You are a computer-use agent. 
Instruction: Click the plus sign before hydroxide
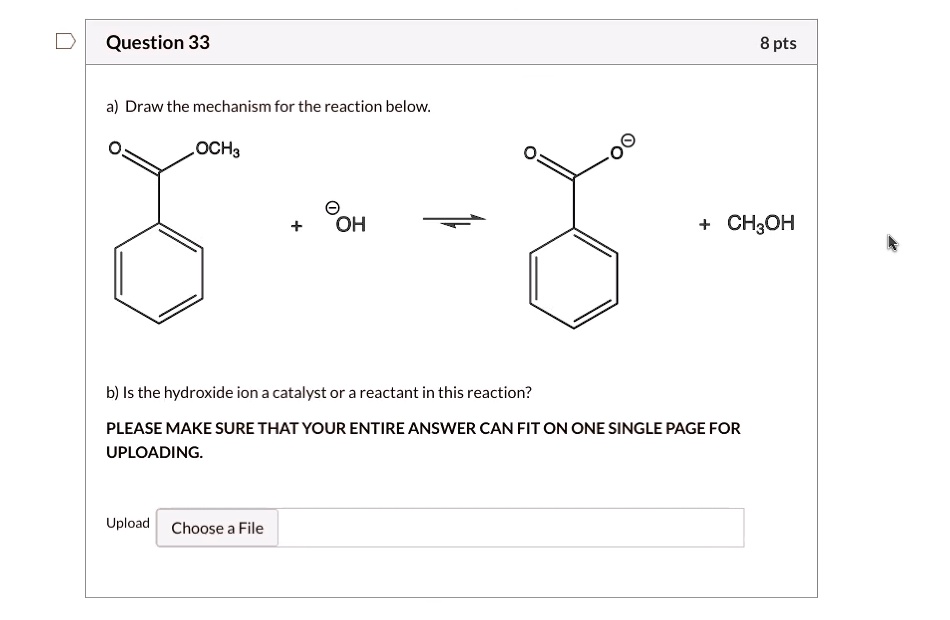click(296, 225)
